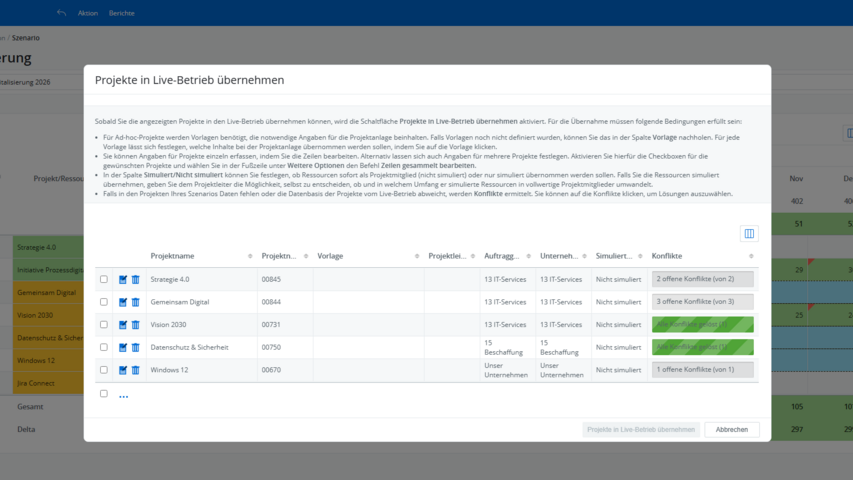Delete the Windows 12 row via its trash icon
Screen dimensions: 853x480
(x=136, y=370)
